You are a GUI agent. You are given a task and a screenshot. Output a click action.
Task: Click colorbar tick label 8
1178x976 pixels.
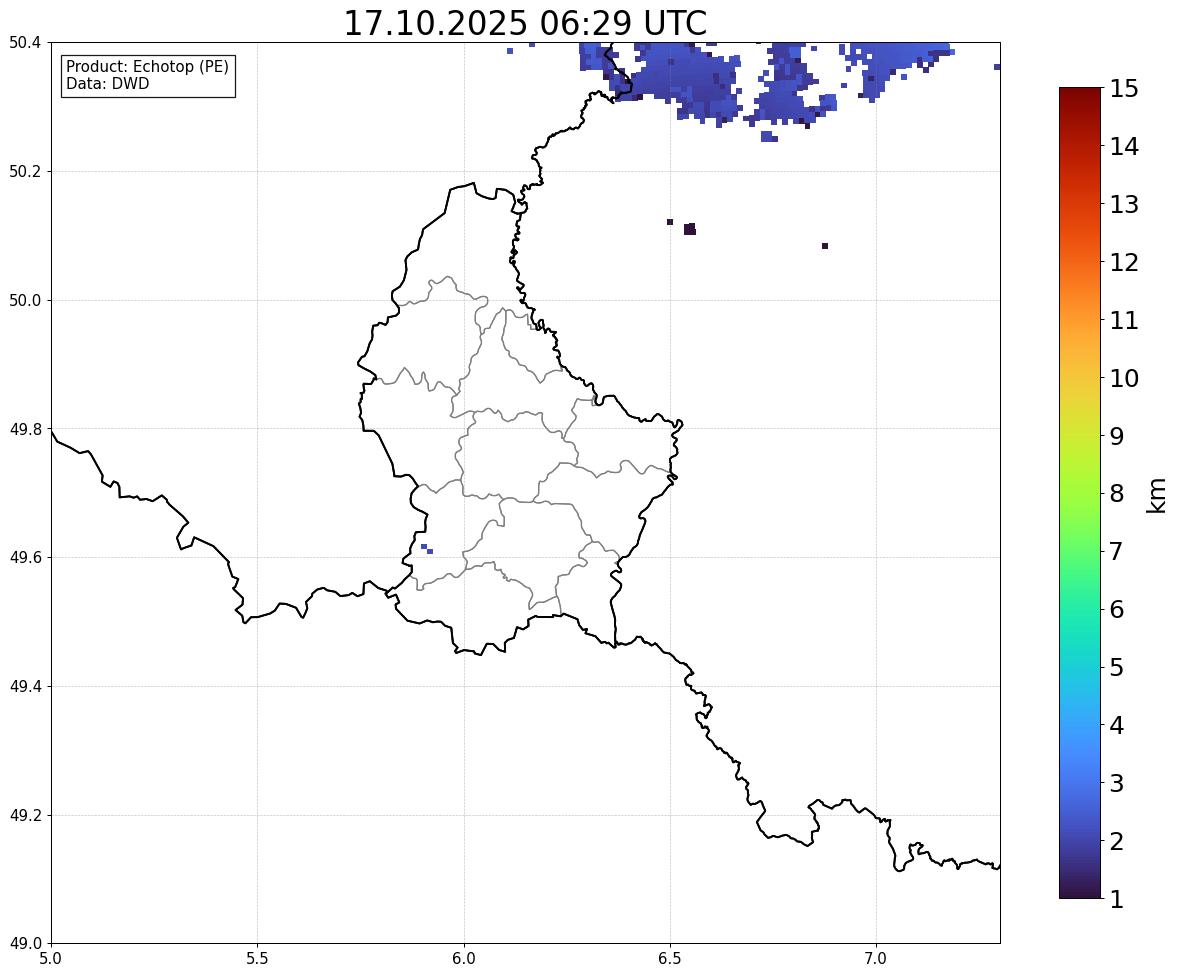[x=1117, y=494]
